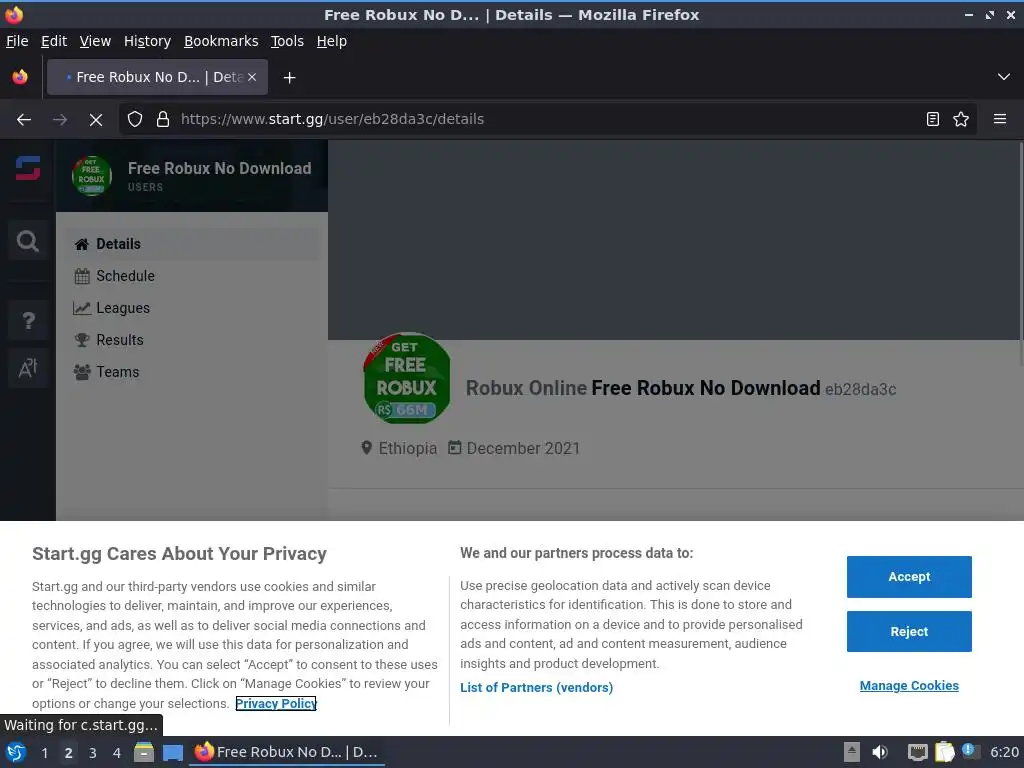This screenshot has height=768, width=1024.
Task: Select the Free Robux No D... browser tab
Action: [x=157, y=77]
